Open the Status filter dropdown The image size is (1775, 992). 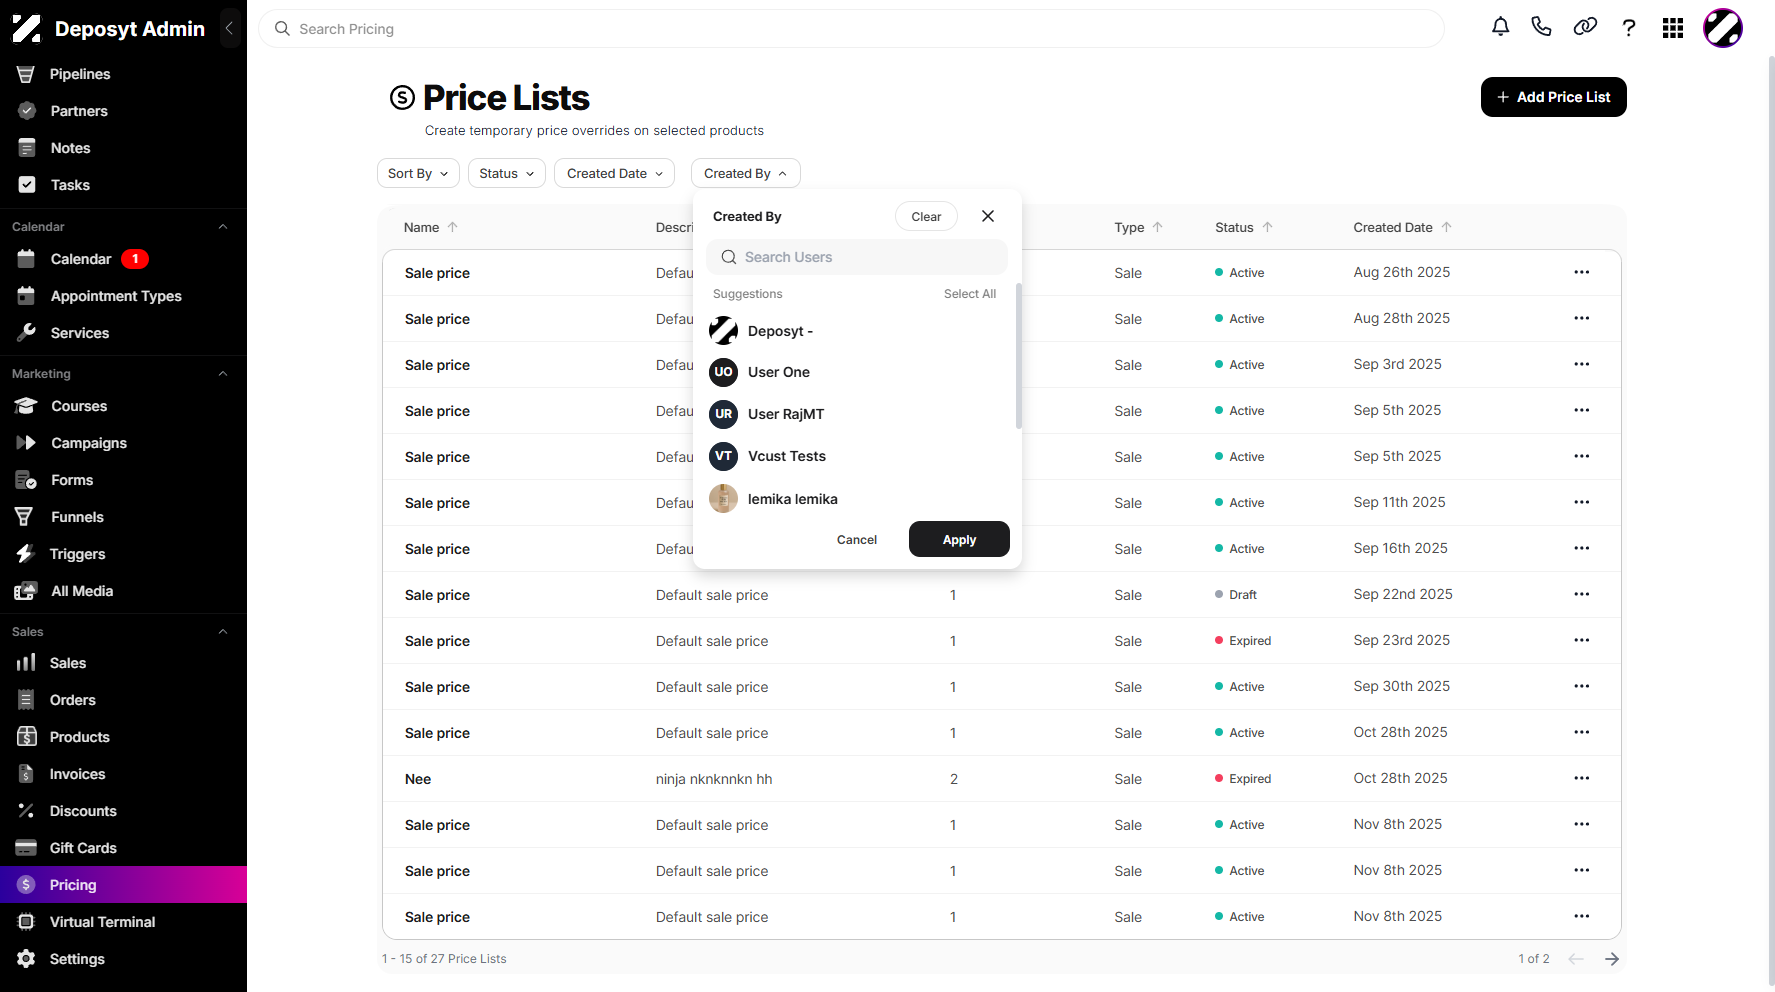point(507,173)
